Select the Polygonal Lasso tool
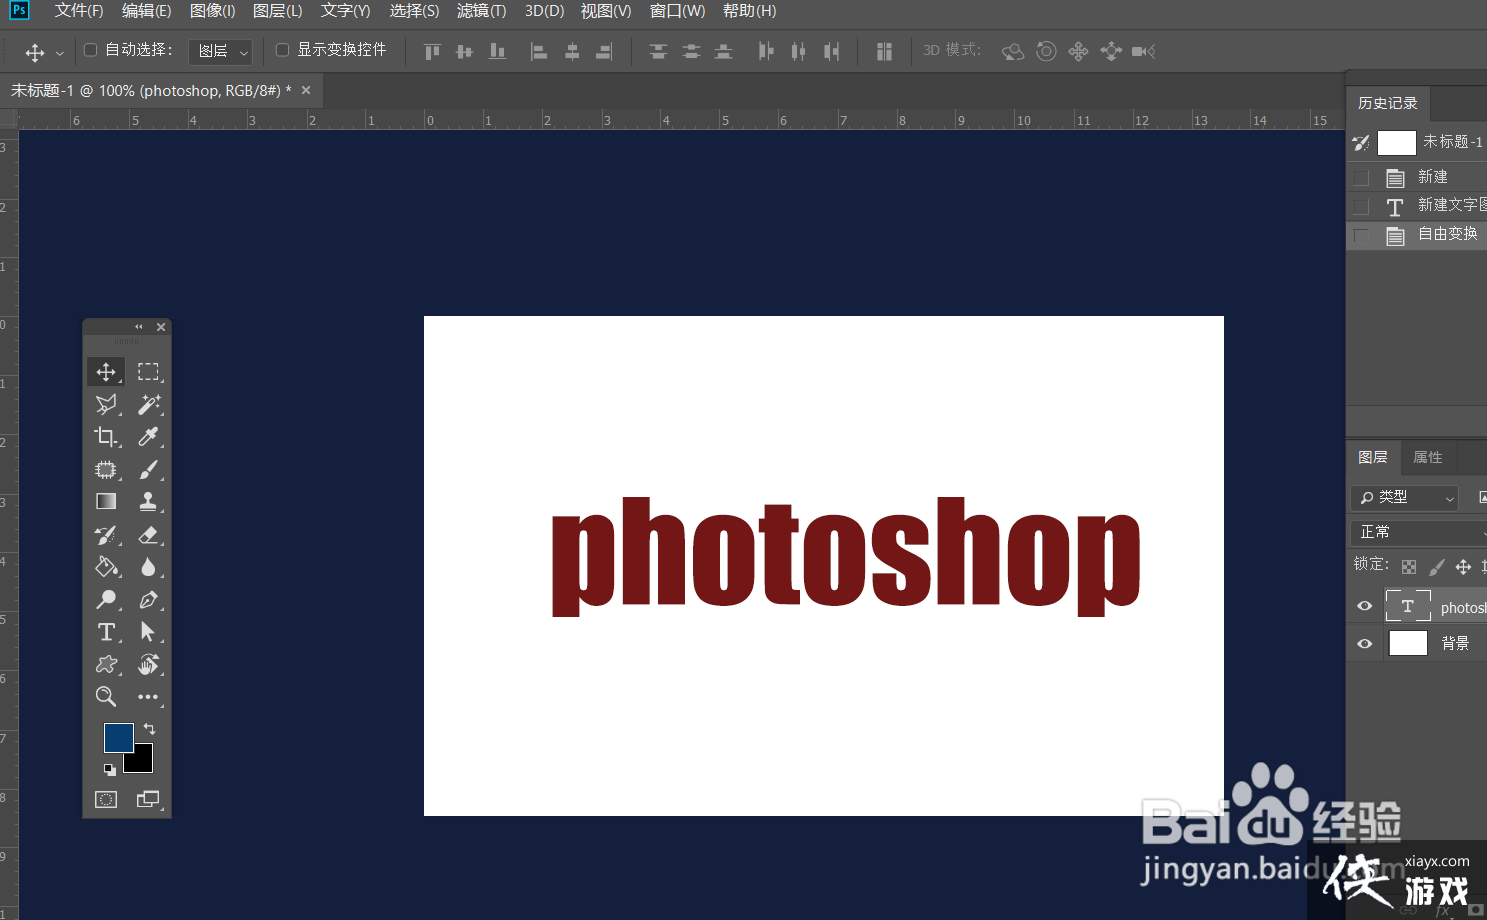This screenshot has width=1487, height=920. 106,404
